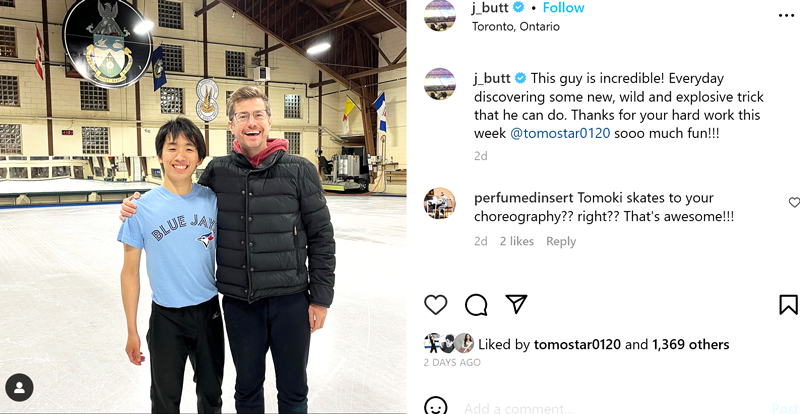View the Toronto, Ontario location page
This screenshot has width=800, height=414.
(x=516, y=27)
